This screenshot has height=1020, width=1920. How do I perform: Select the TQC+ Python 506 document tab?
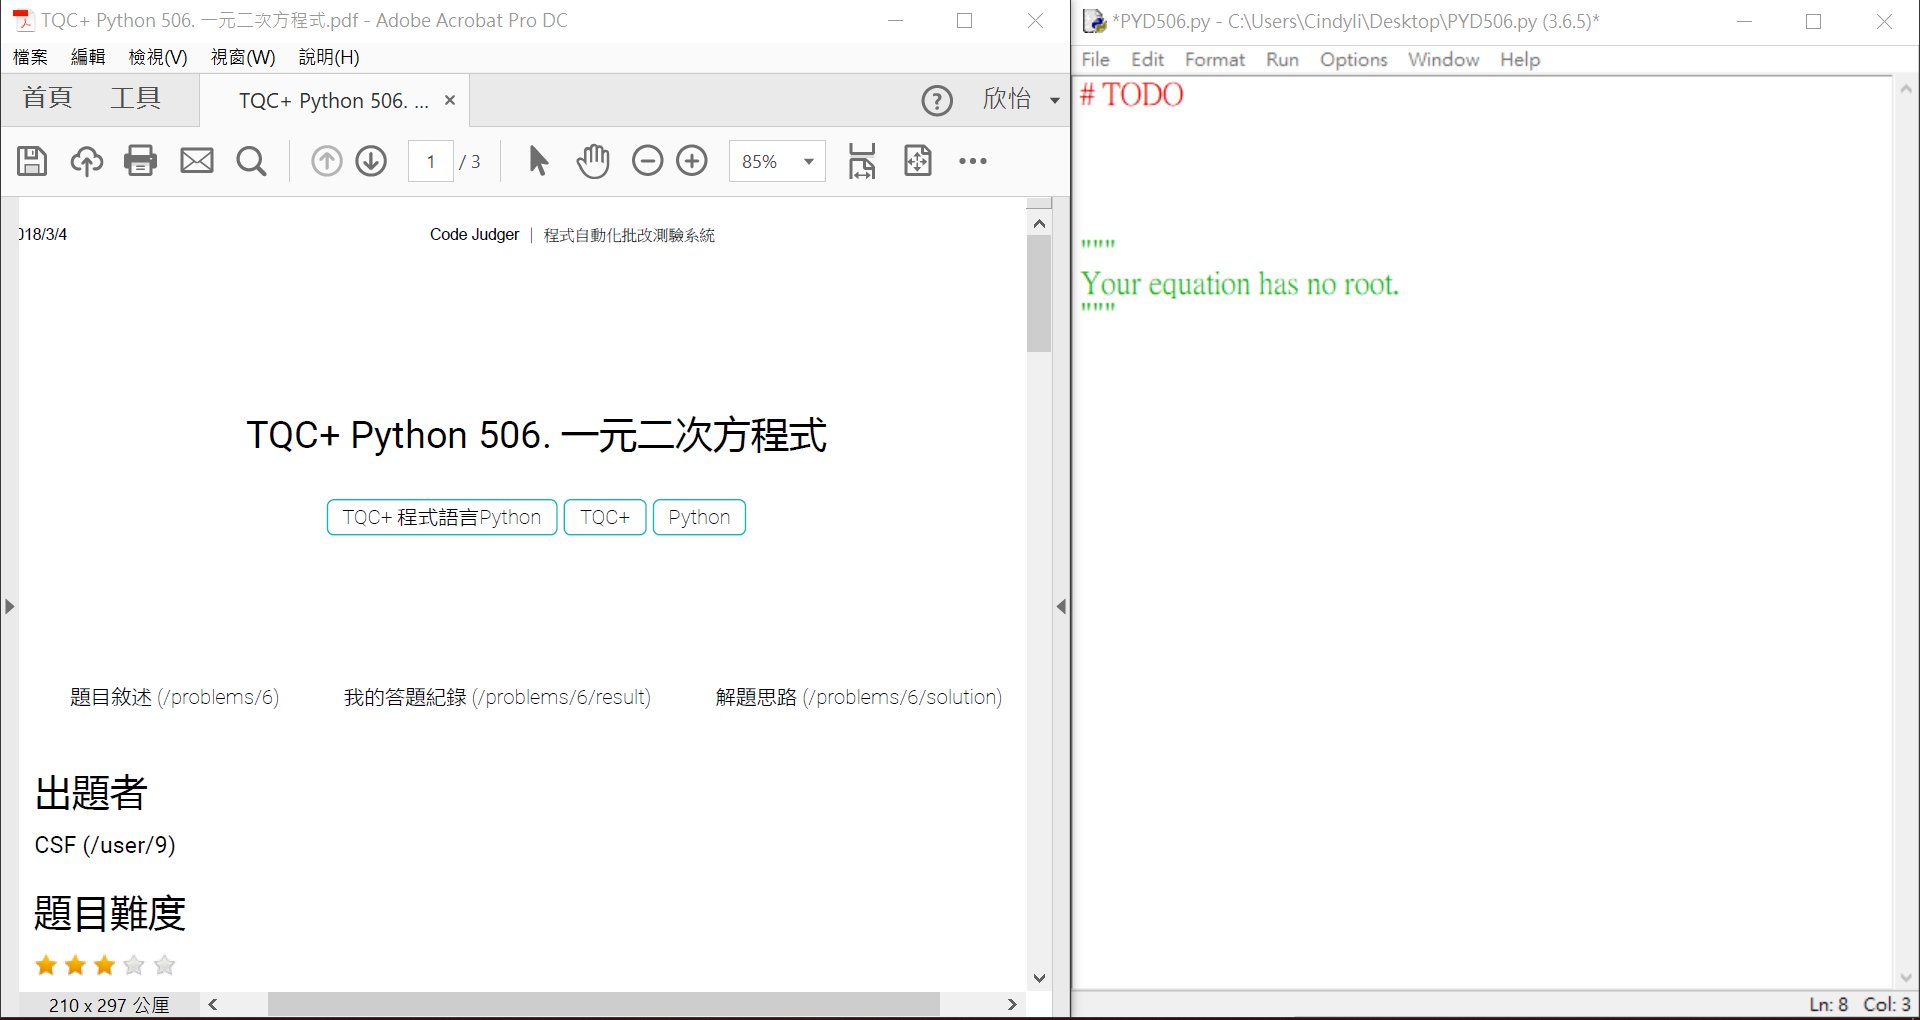point(333,101)
